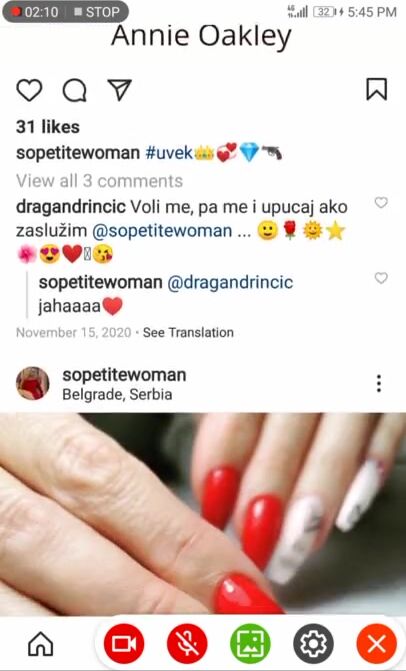
Task: Like dragandrincic's comment with the small heart
Action: (x=381, y=202)
